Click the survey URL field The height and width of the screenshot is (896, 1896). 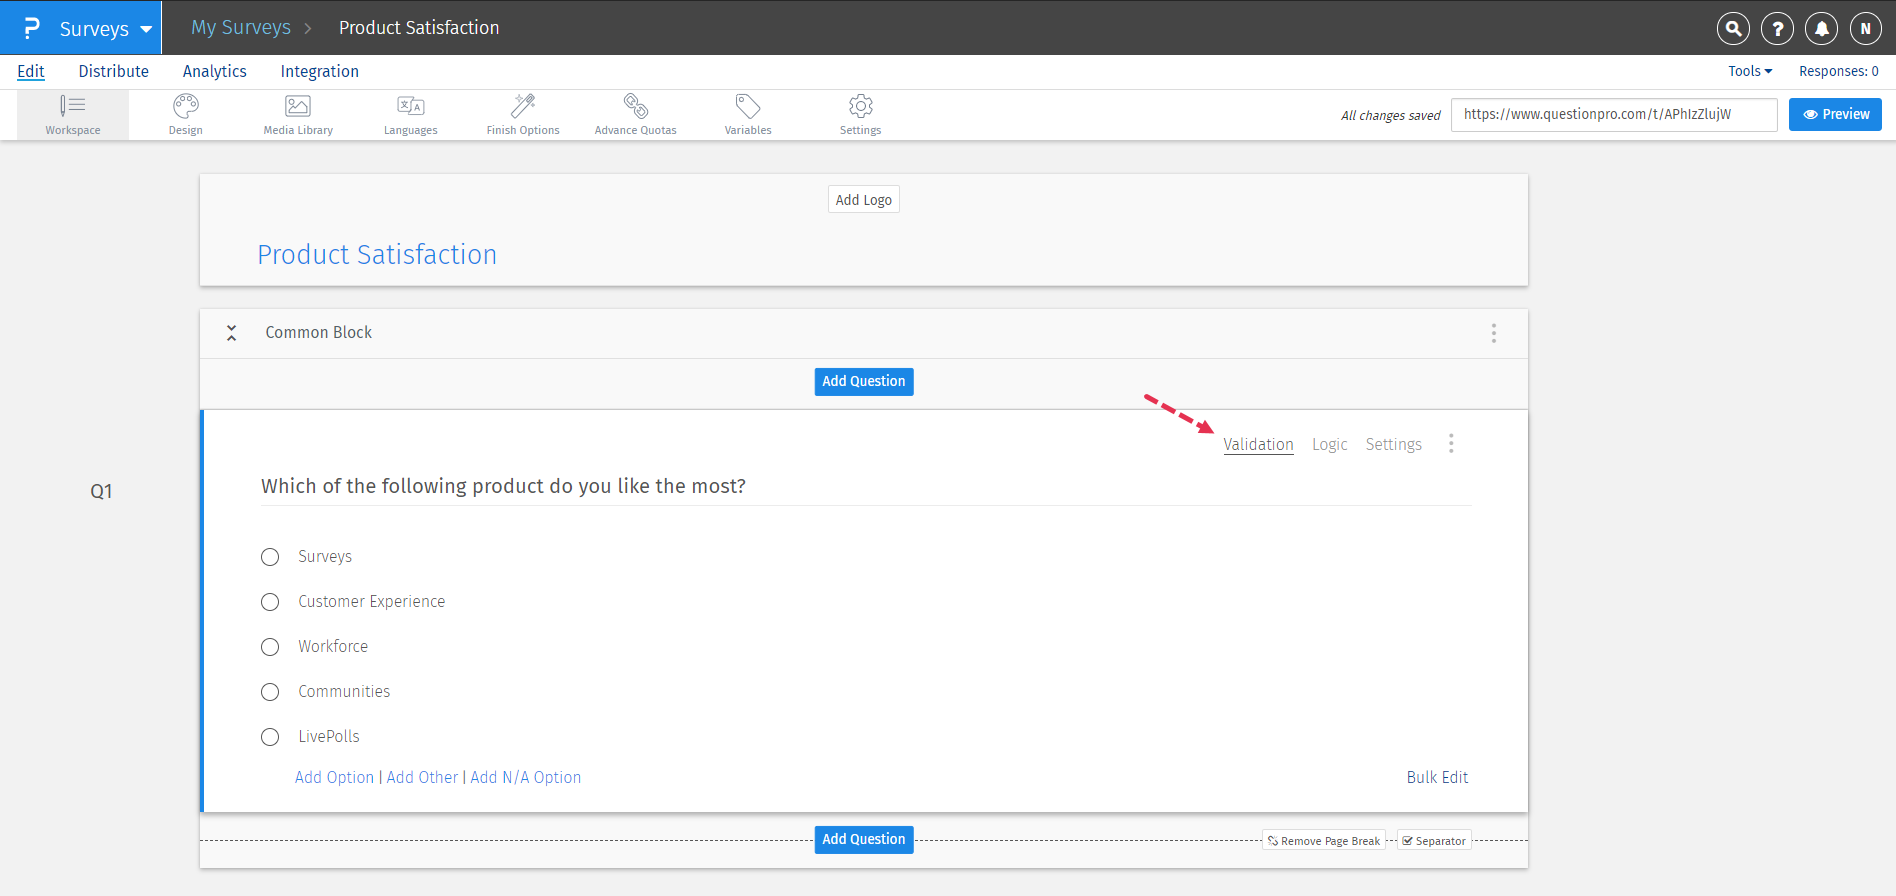click(x=1614, y=114)
